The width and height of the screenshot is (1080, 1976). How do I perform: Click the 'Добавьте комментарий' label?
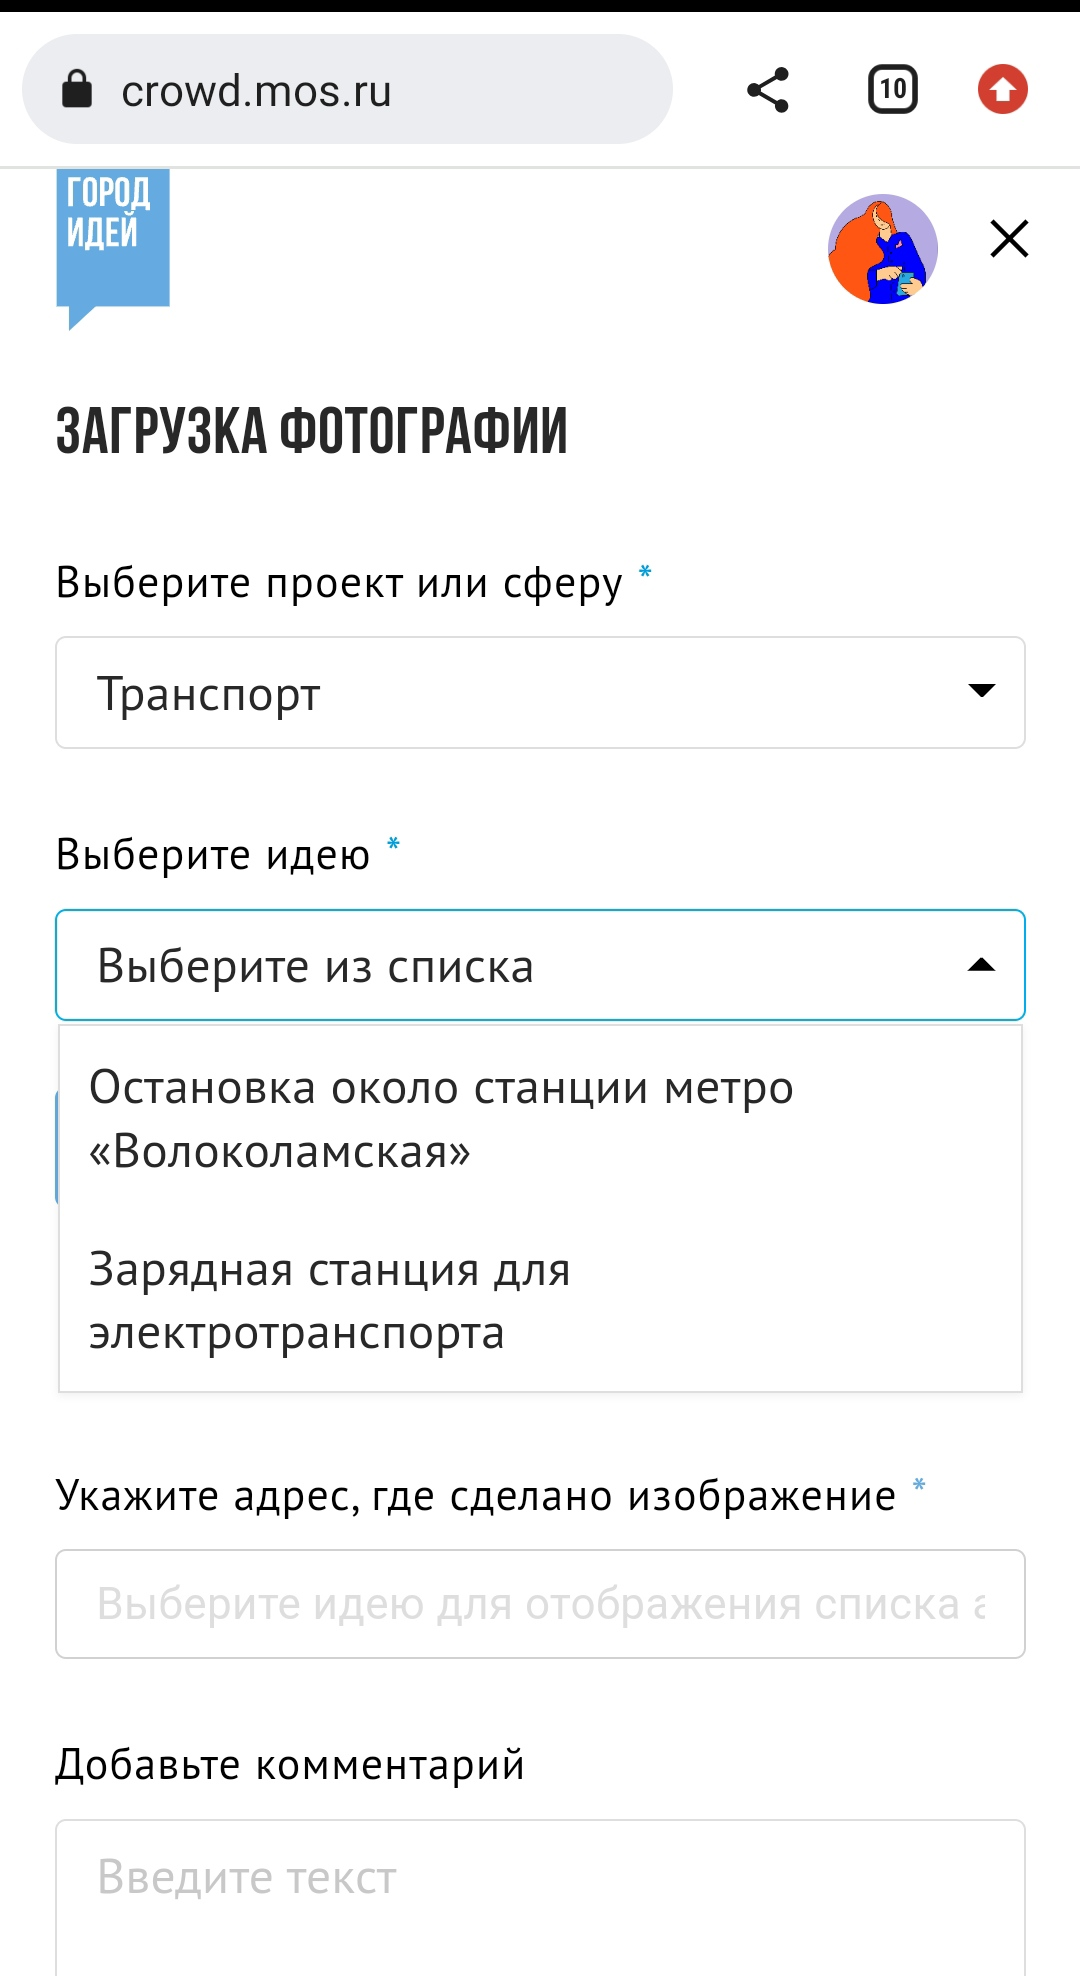click(x=290, y=1765)
